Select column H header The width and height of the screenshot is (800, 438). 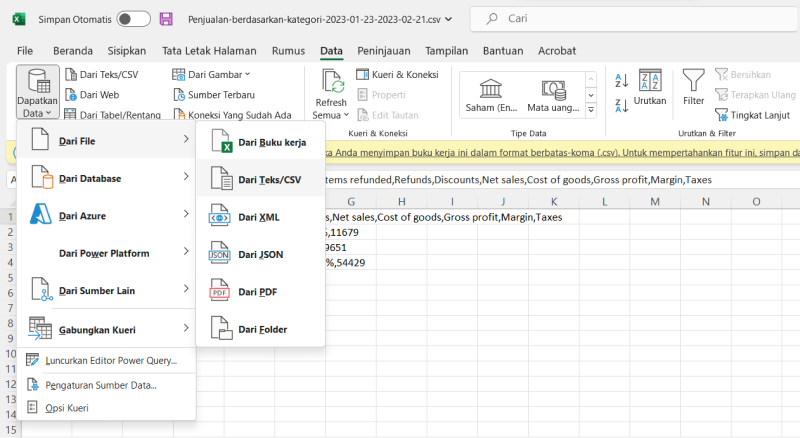(402, 201)
